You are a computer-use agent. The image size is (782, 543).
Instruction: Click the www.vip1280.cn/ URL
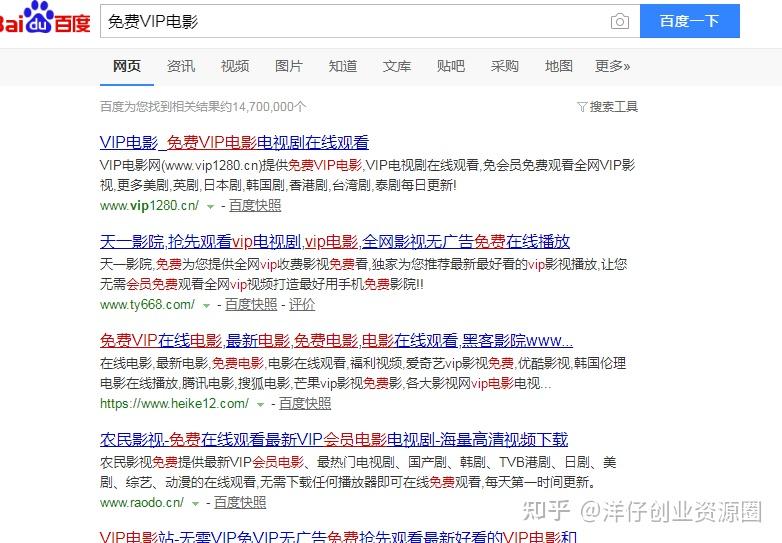(149, 205)
